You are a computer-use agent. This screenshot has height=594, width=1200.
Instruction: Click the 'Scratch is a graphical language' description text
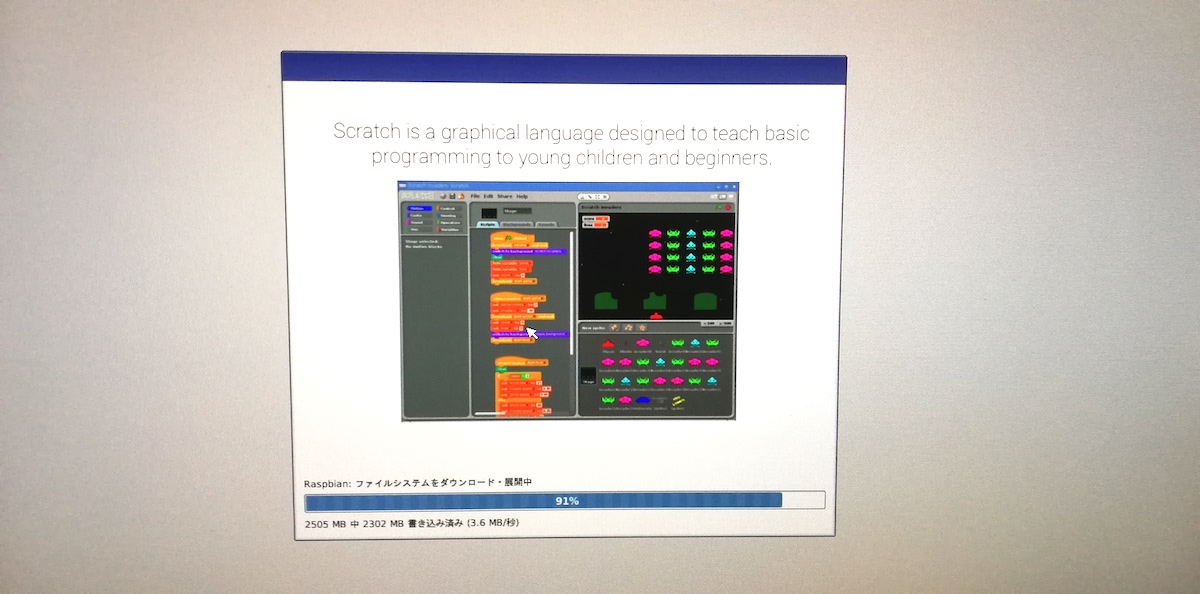(x=571, y=145)
